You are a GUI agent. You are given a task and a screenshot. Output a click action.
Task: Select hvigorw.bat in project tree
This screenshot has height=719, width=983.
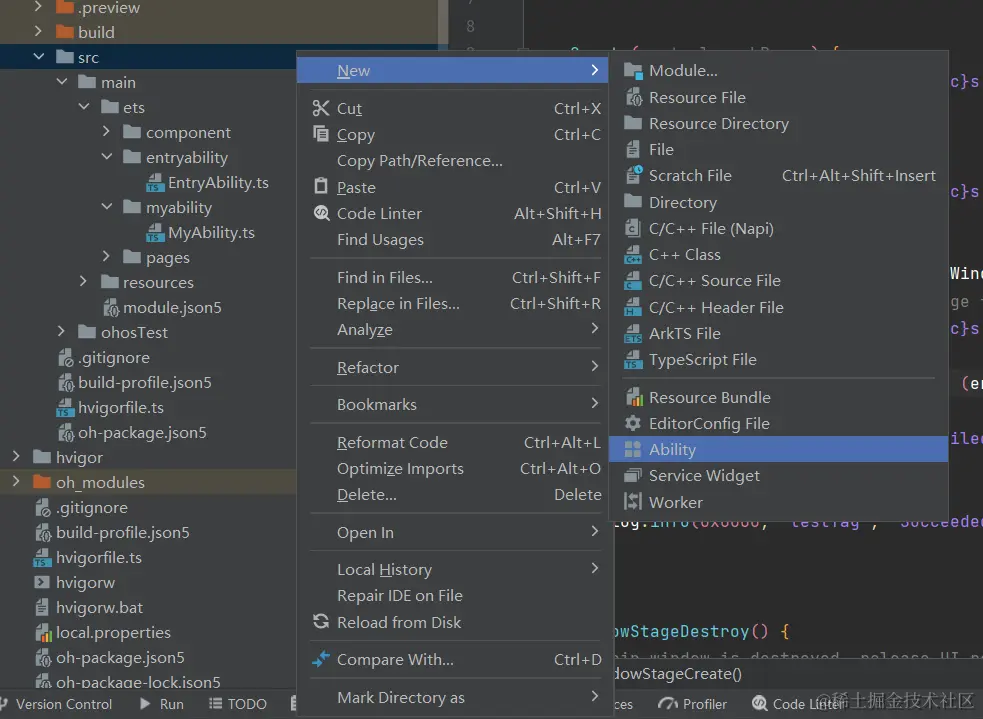pyautogui.click(x=99, y=607)
